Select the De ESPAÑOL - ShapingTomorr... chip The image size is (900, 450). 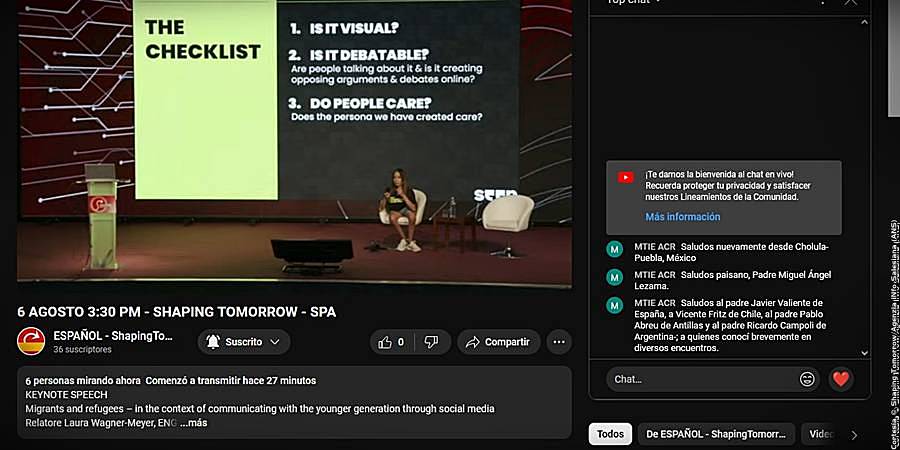(x=716, y=434)
